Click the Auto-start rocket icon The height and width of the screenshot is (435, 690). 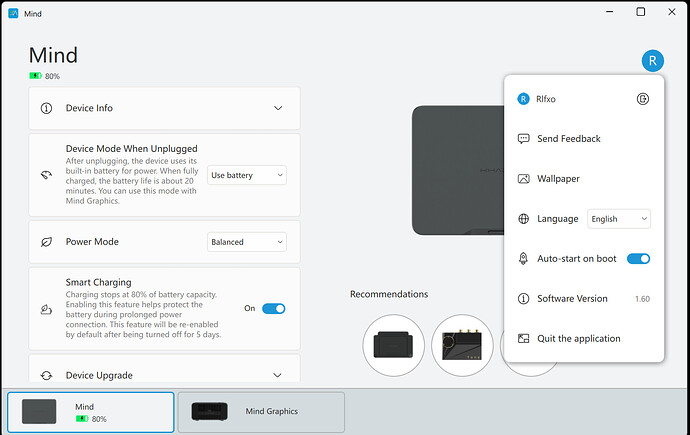point(523,259)
